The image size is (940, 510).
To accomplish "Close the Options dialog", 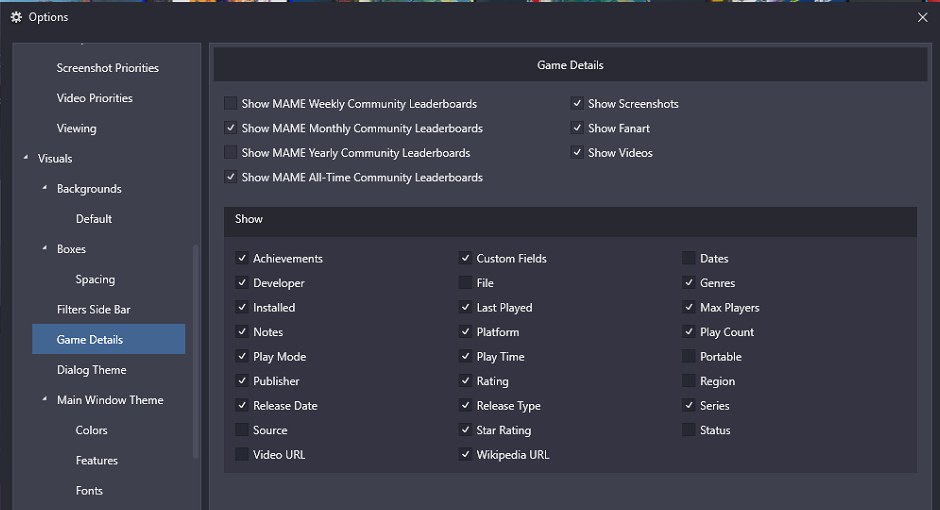I will (923, 17).
